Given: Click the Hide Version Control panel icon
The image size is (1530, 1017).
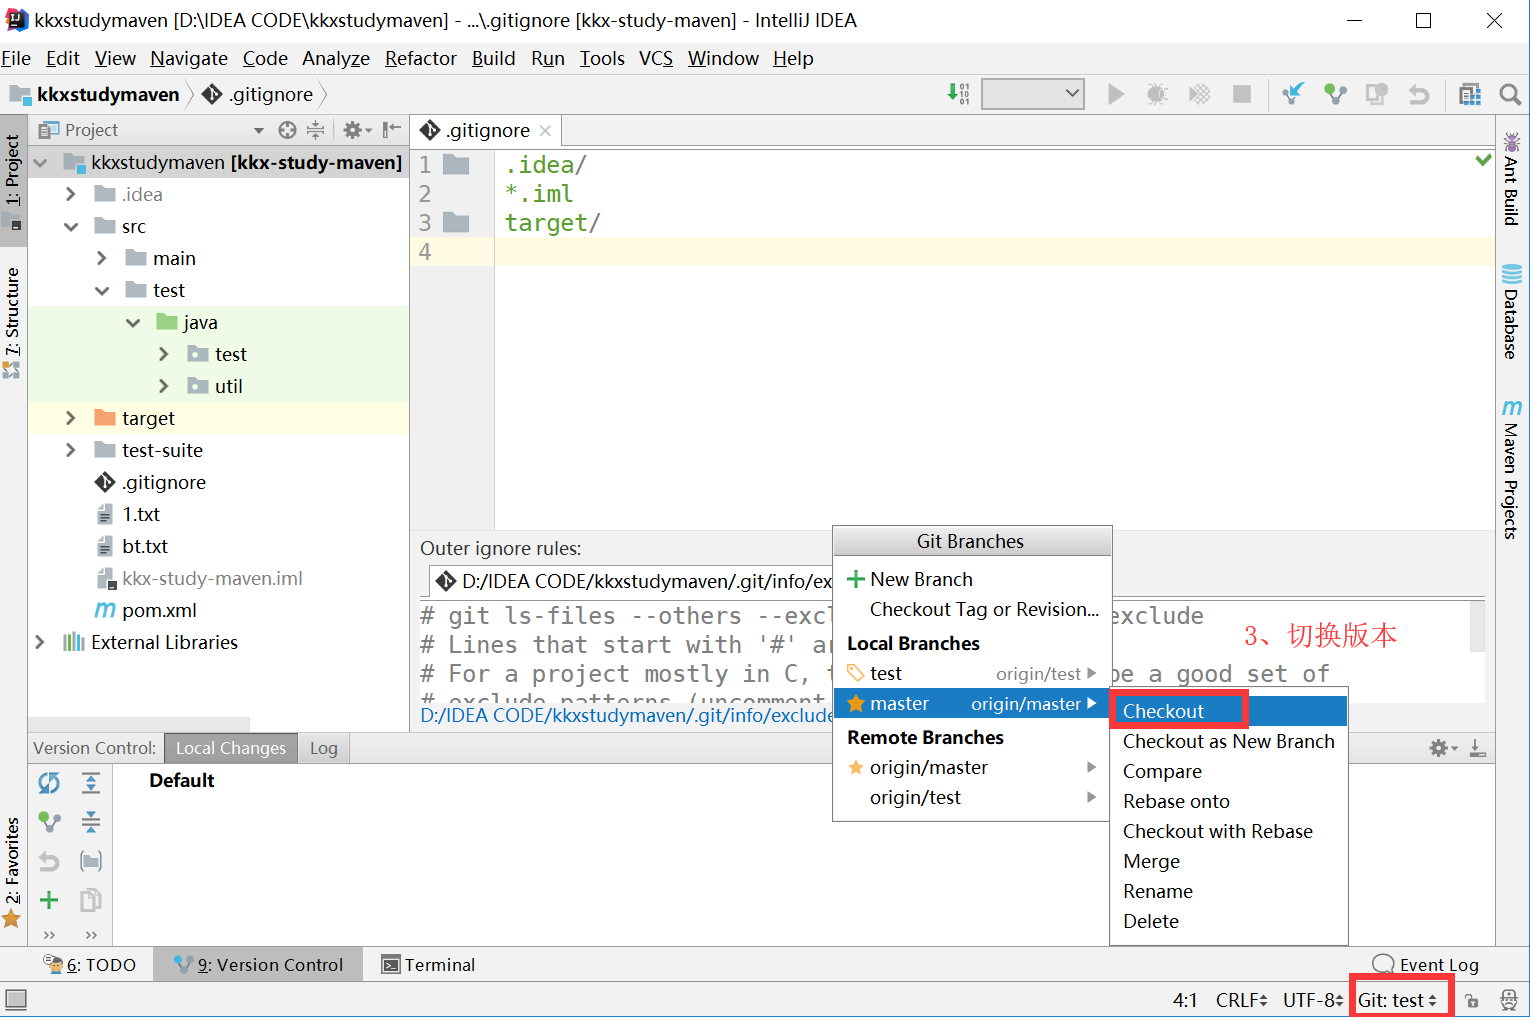Looking at the screenshot, I should point(1477,748).
